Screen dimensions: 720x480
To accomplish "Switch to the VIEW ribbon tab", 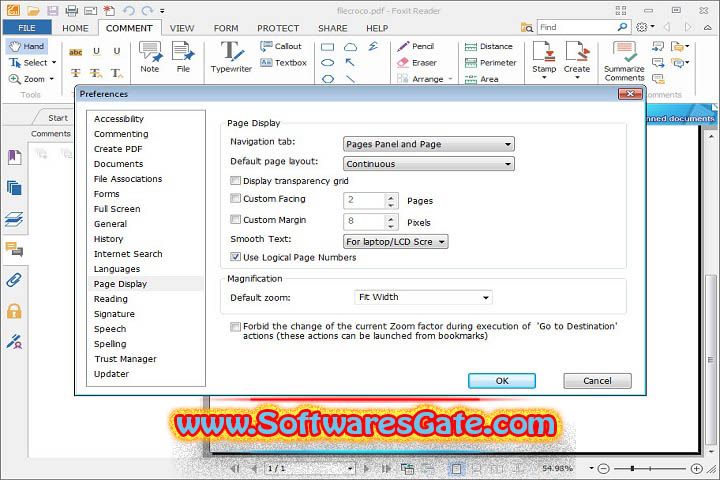I will 182,28.
